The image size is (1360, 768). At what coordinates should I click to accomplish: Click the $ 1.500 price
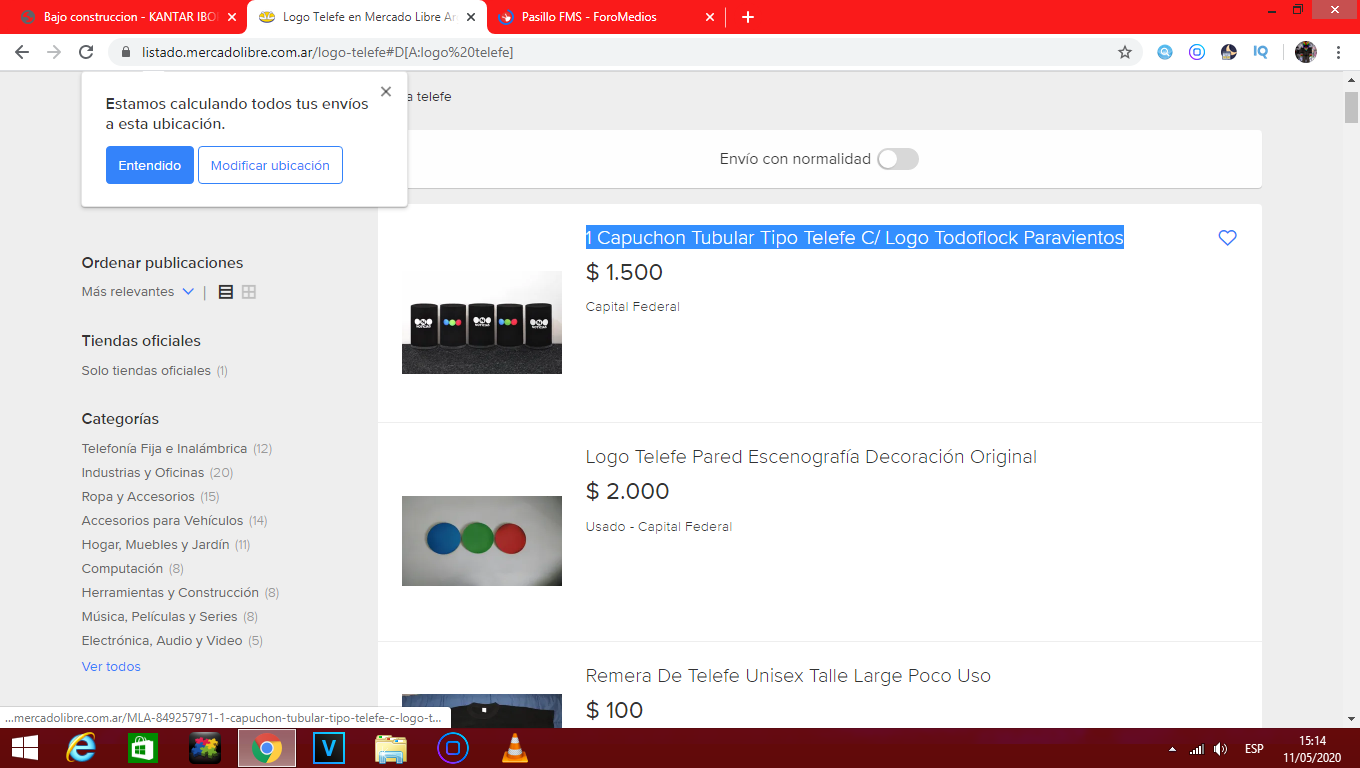[624, 272]
